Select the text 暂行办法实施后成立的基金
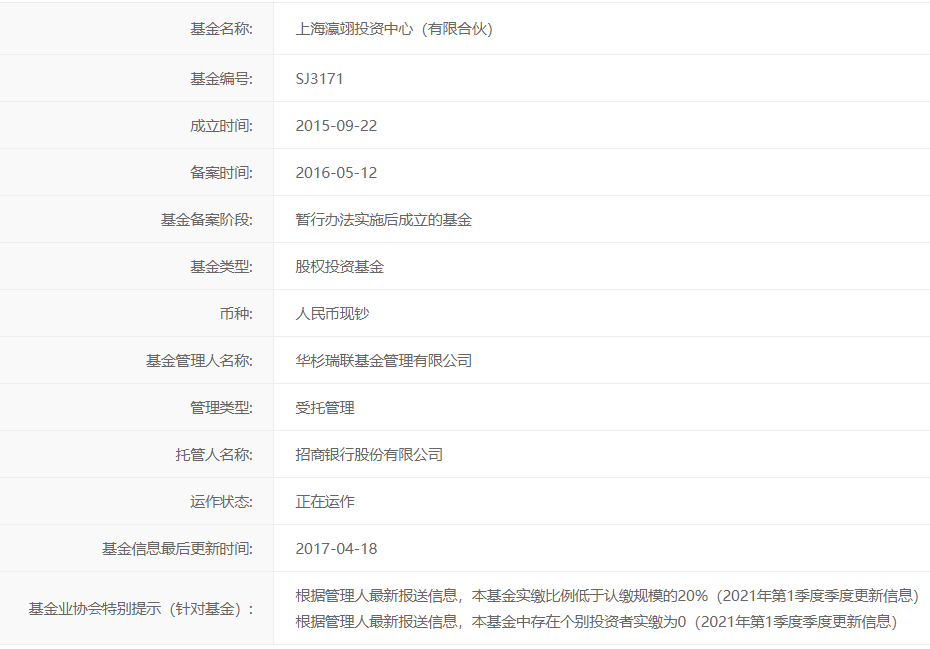The image size is (930, 649). click(x=384, y=220)
